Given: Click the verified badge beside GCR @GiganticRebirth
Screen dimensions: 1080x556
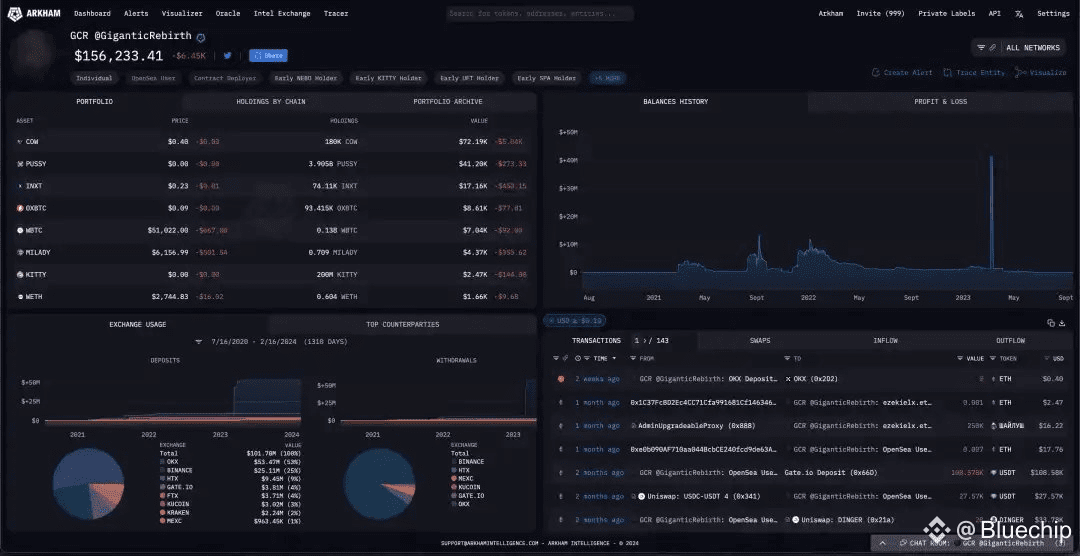Looking at the screenshot, I should pyautogui.click(x=200, y=37).
